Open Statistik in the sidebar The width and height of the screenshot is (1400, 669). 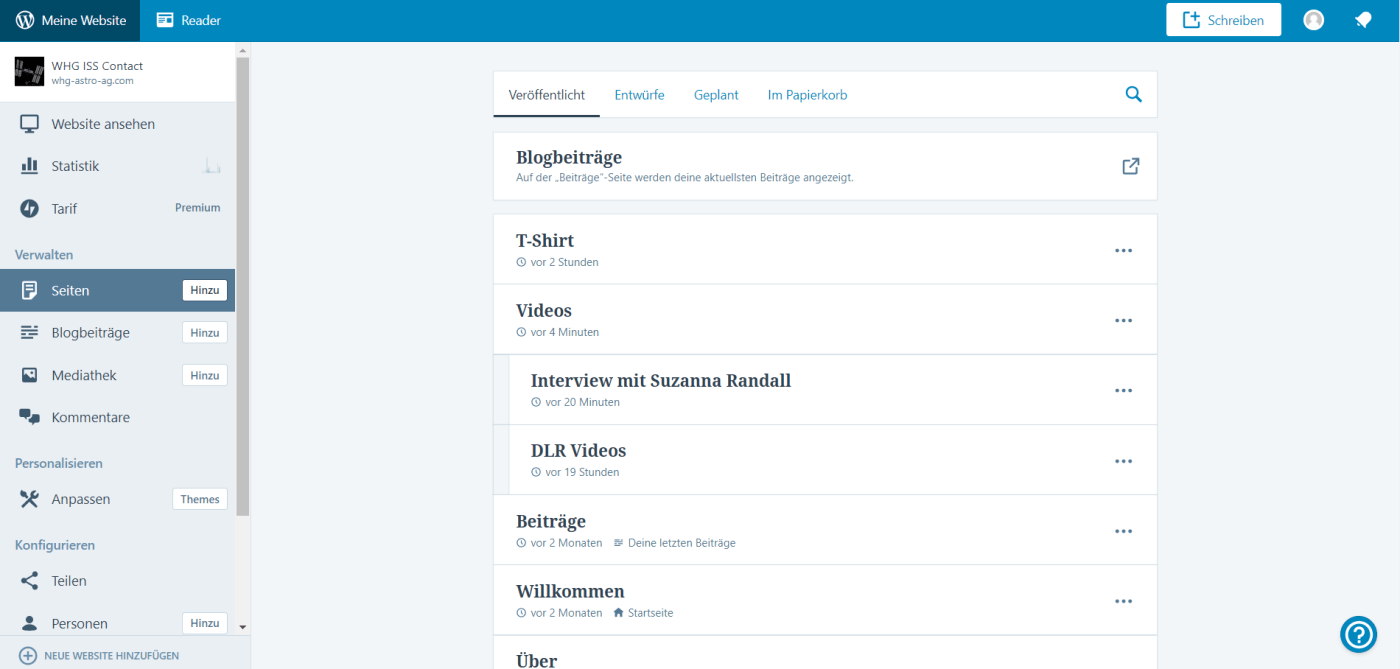75,166
